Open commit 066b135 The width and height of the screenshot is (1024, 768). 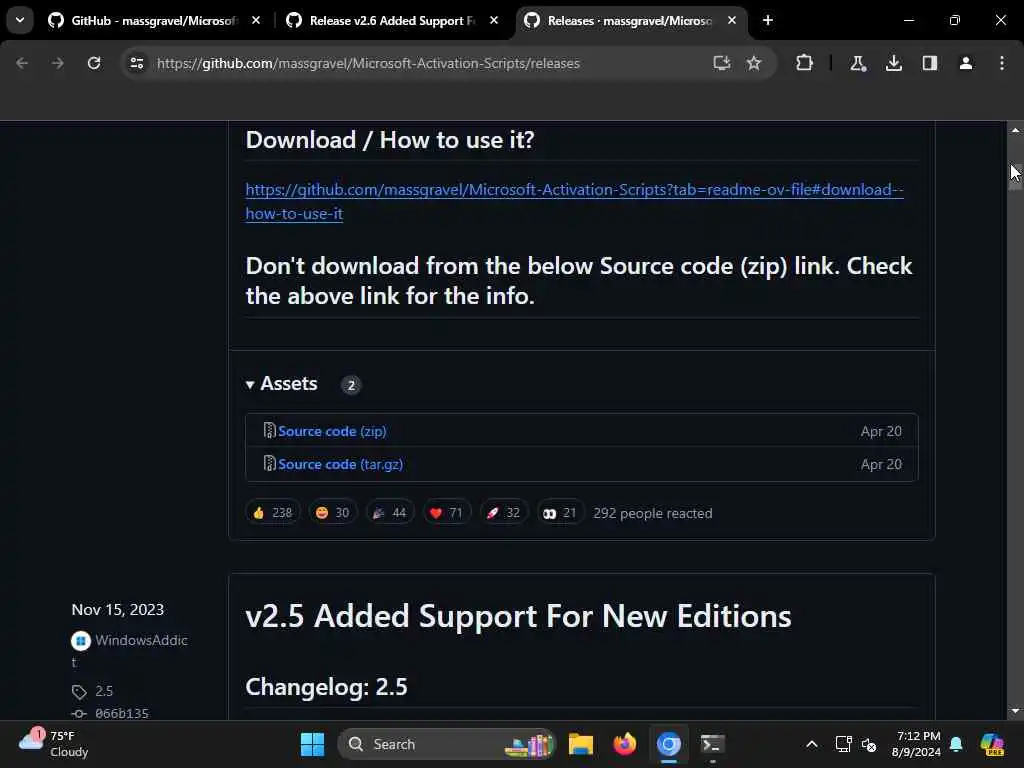tap(121, 713)
